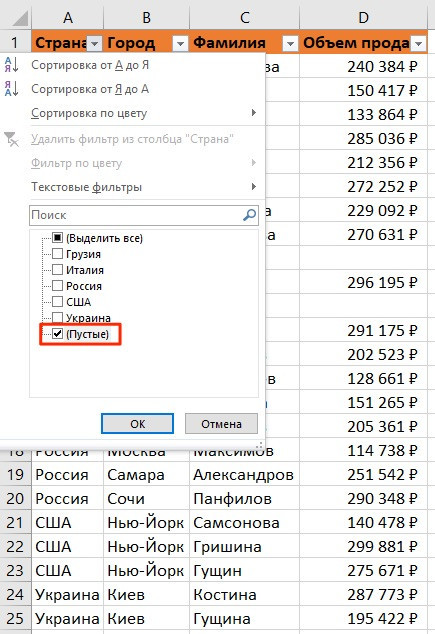
Task: Click cell Самсонова
Action: 244,522
